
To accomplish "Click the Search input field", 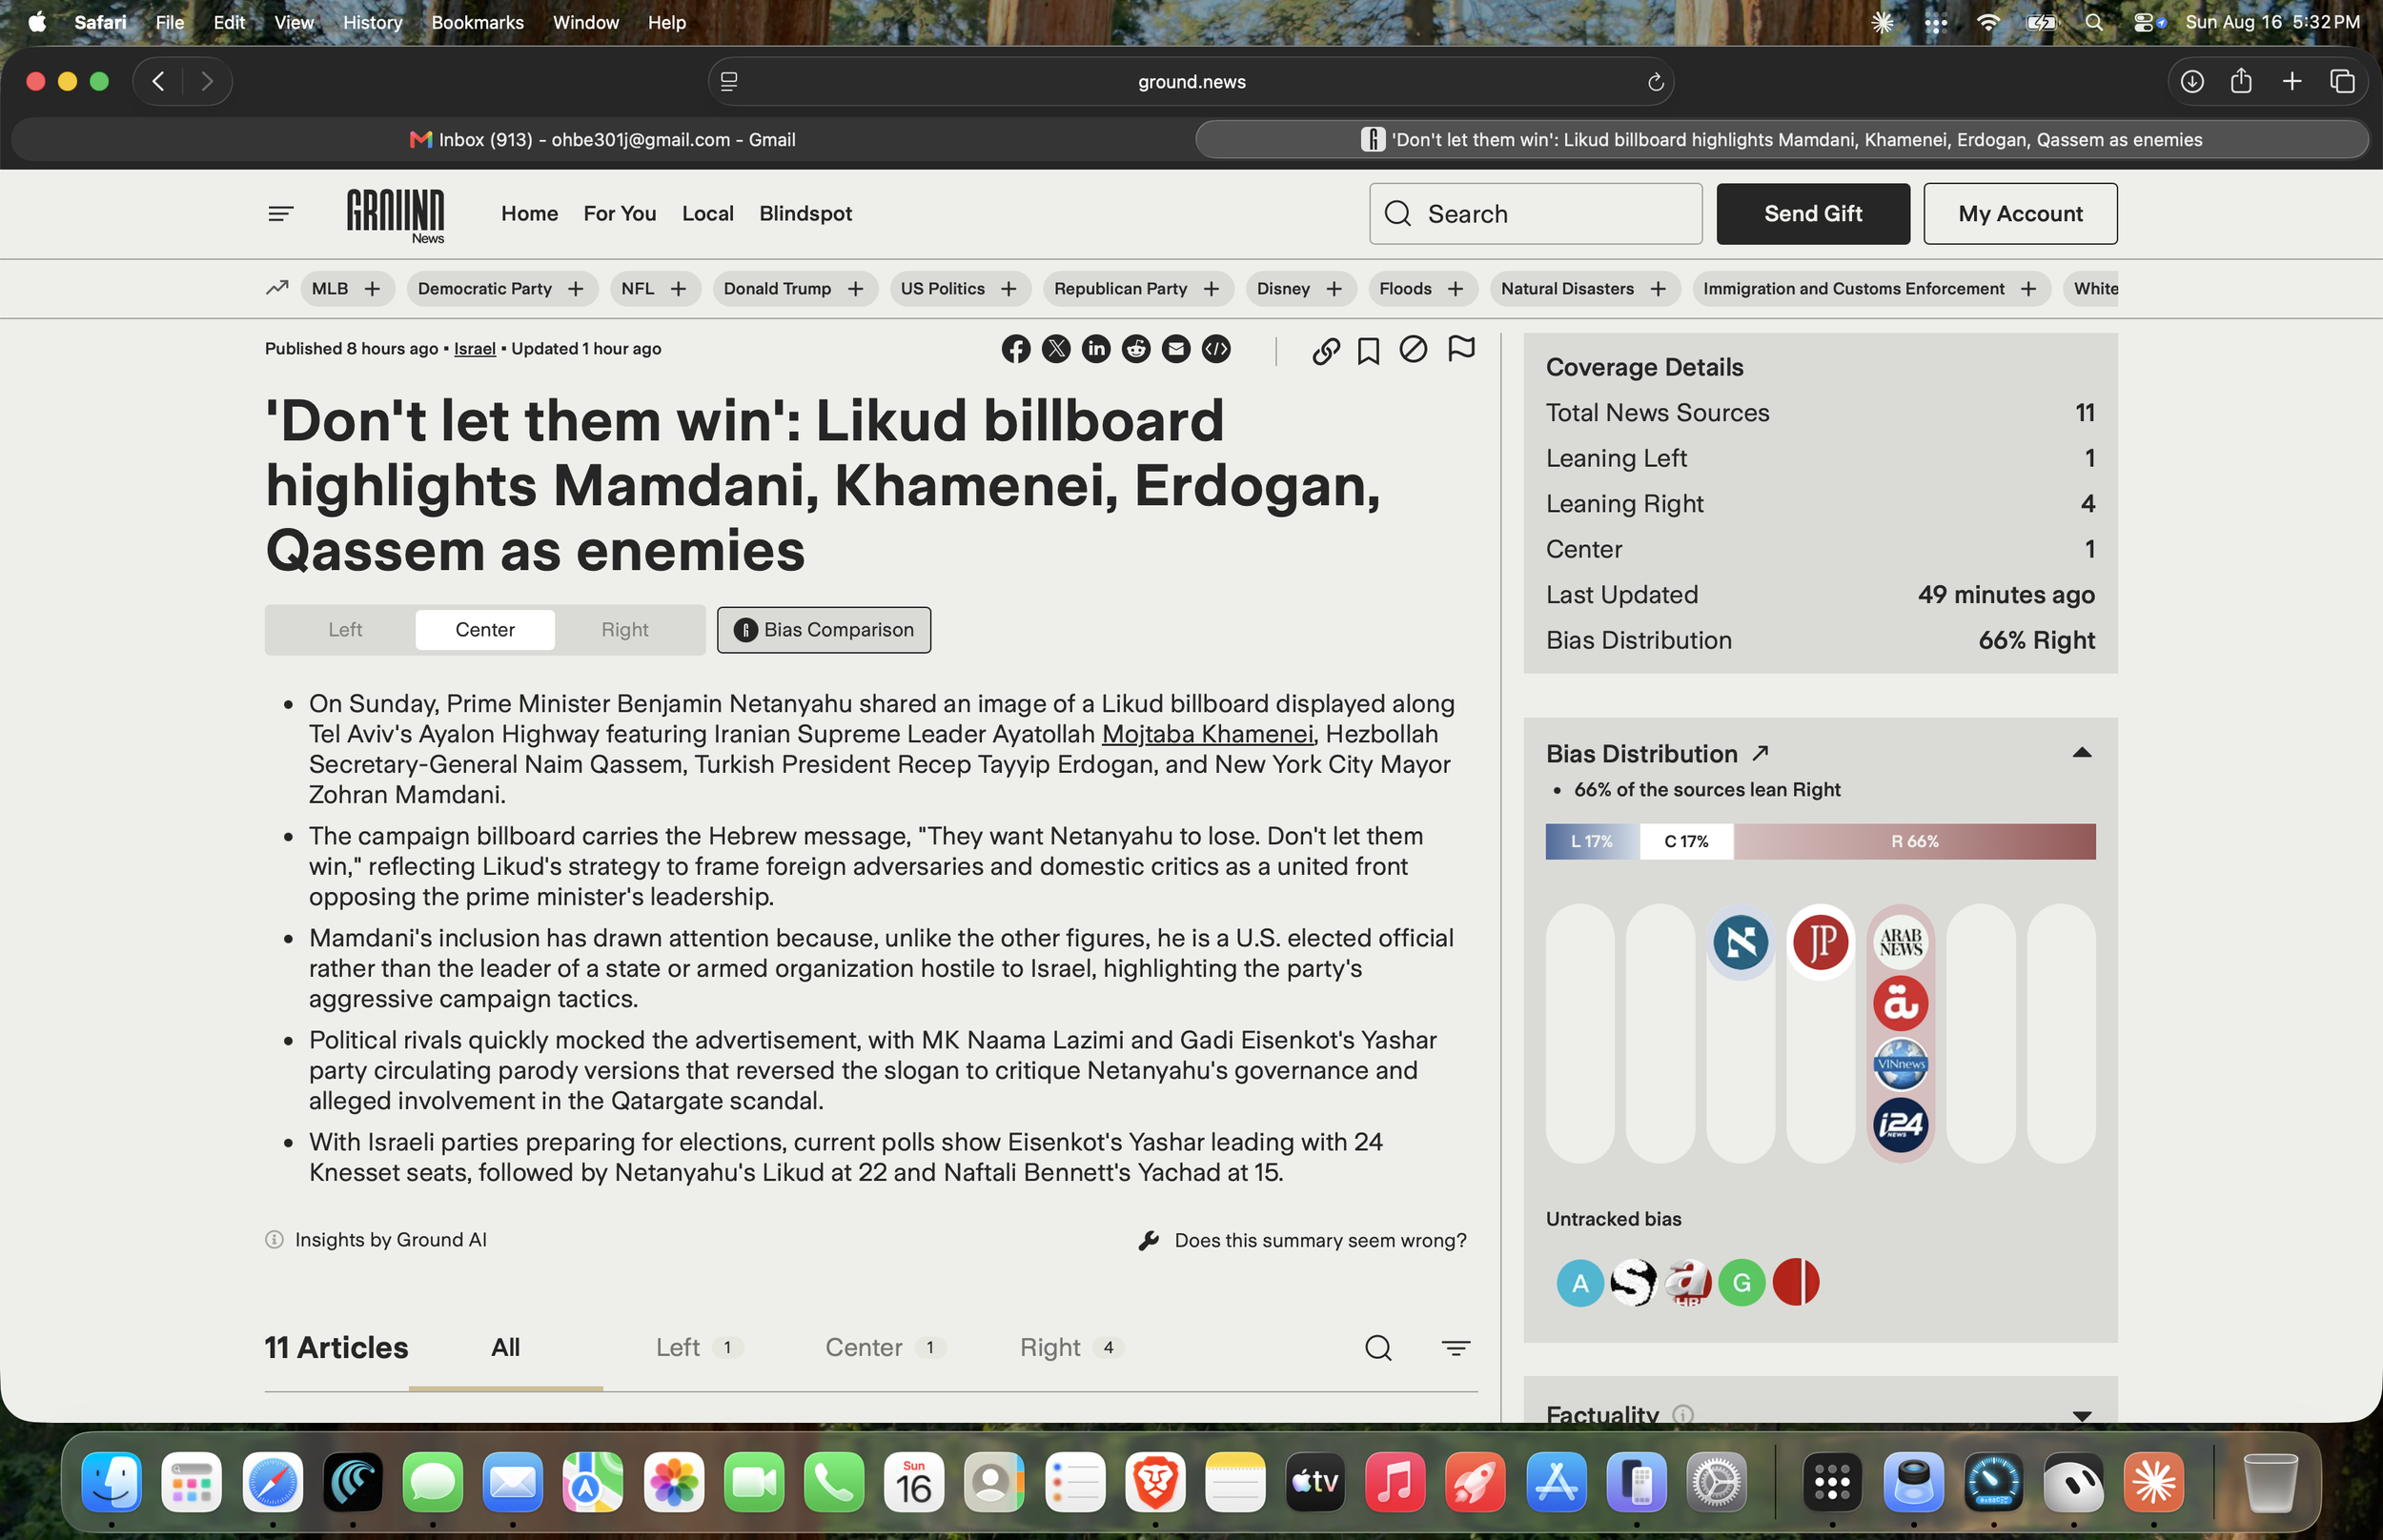I will pyautogui.click(x=1536, y=214).
